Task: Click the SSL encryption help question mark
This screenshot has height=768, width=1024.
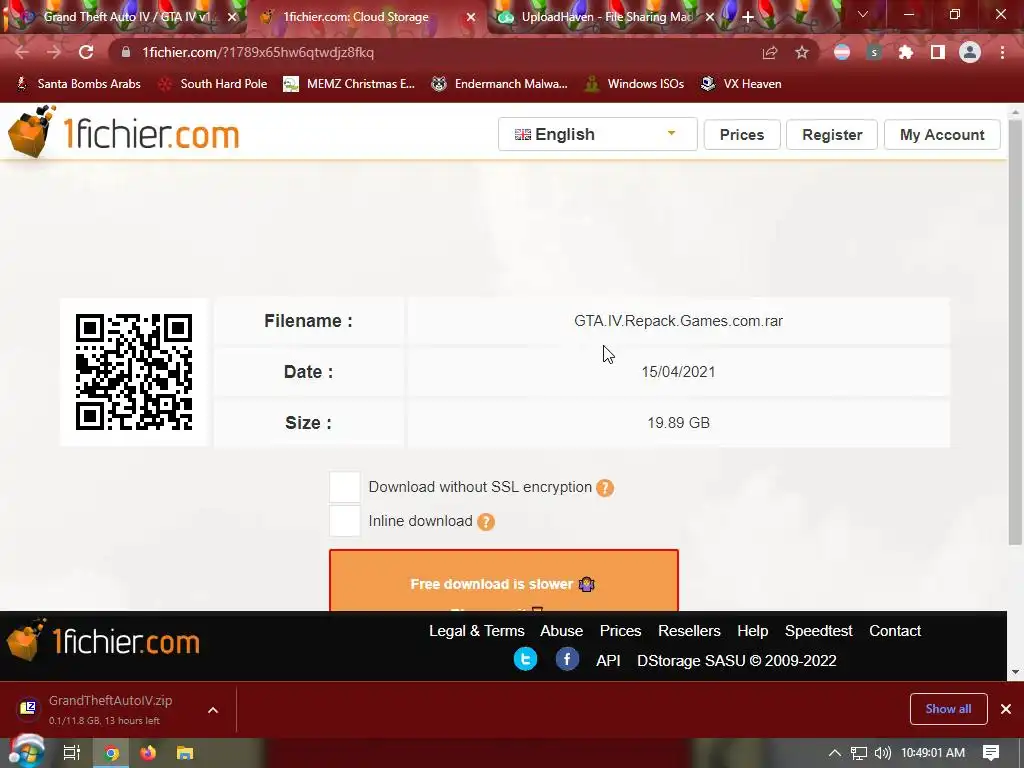Action: coord(605,488)
